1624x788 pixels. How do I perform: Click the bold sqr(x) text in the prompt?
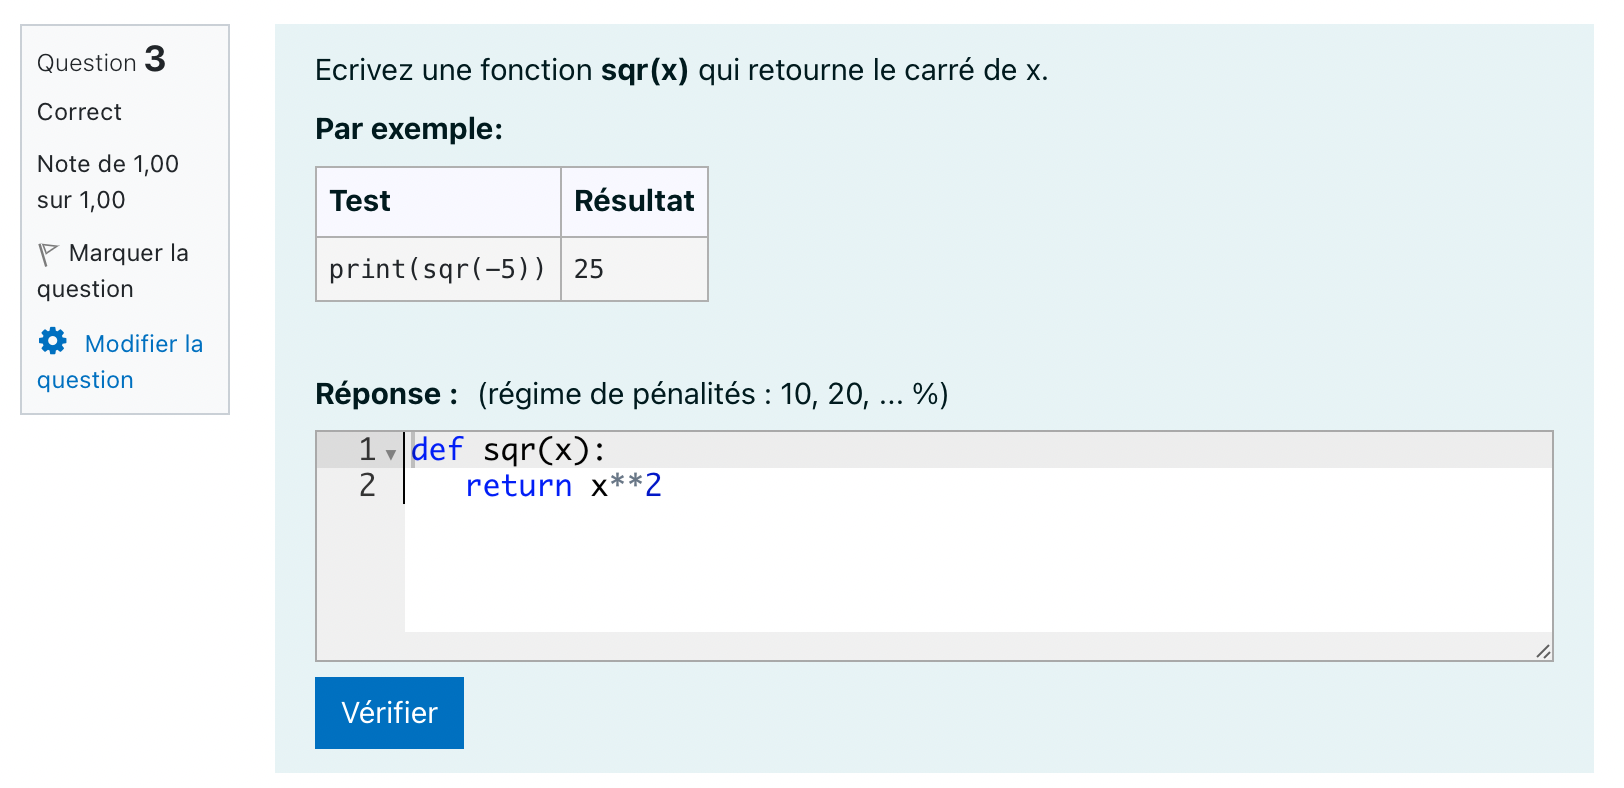click(644, 70)
